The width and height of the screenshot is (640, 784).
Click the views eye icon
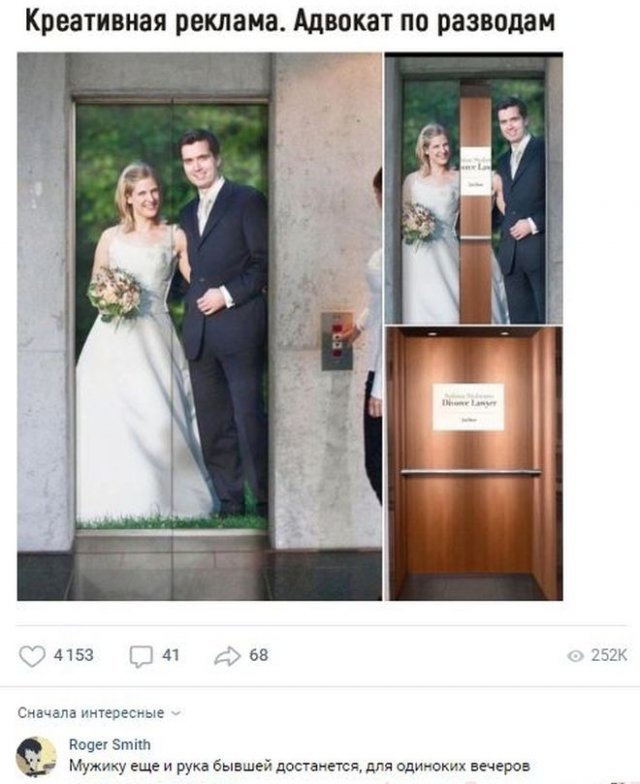click(576, 656)
